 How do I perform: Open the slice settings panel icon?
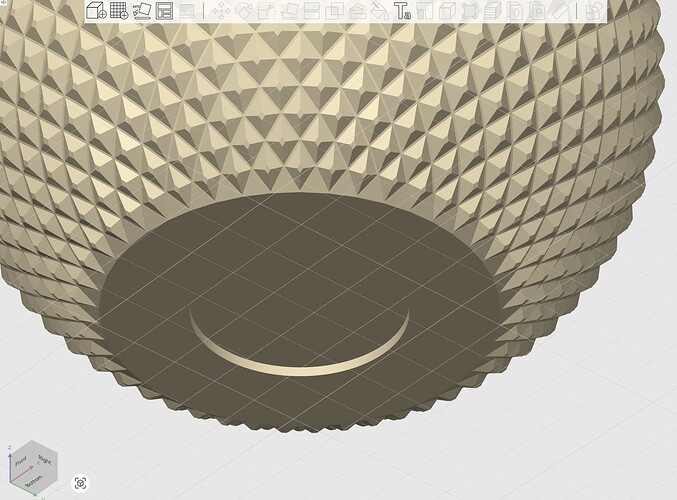click(x=164, y=11)
